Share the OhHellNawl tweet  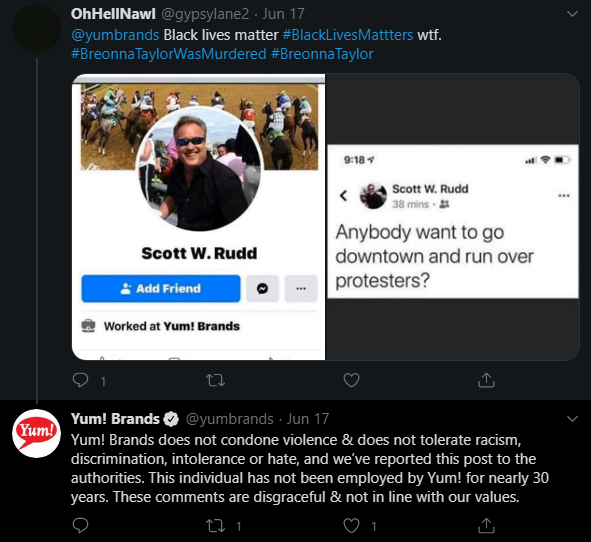tap(486, 380)
